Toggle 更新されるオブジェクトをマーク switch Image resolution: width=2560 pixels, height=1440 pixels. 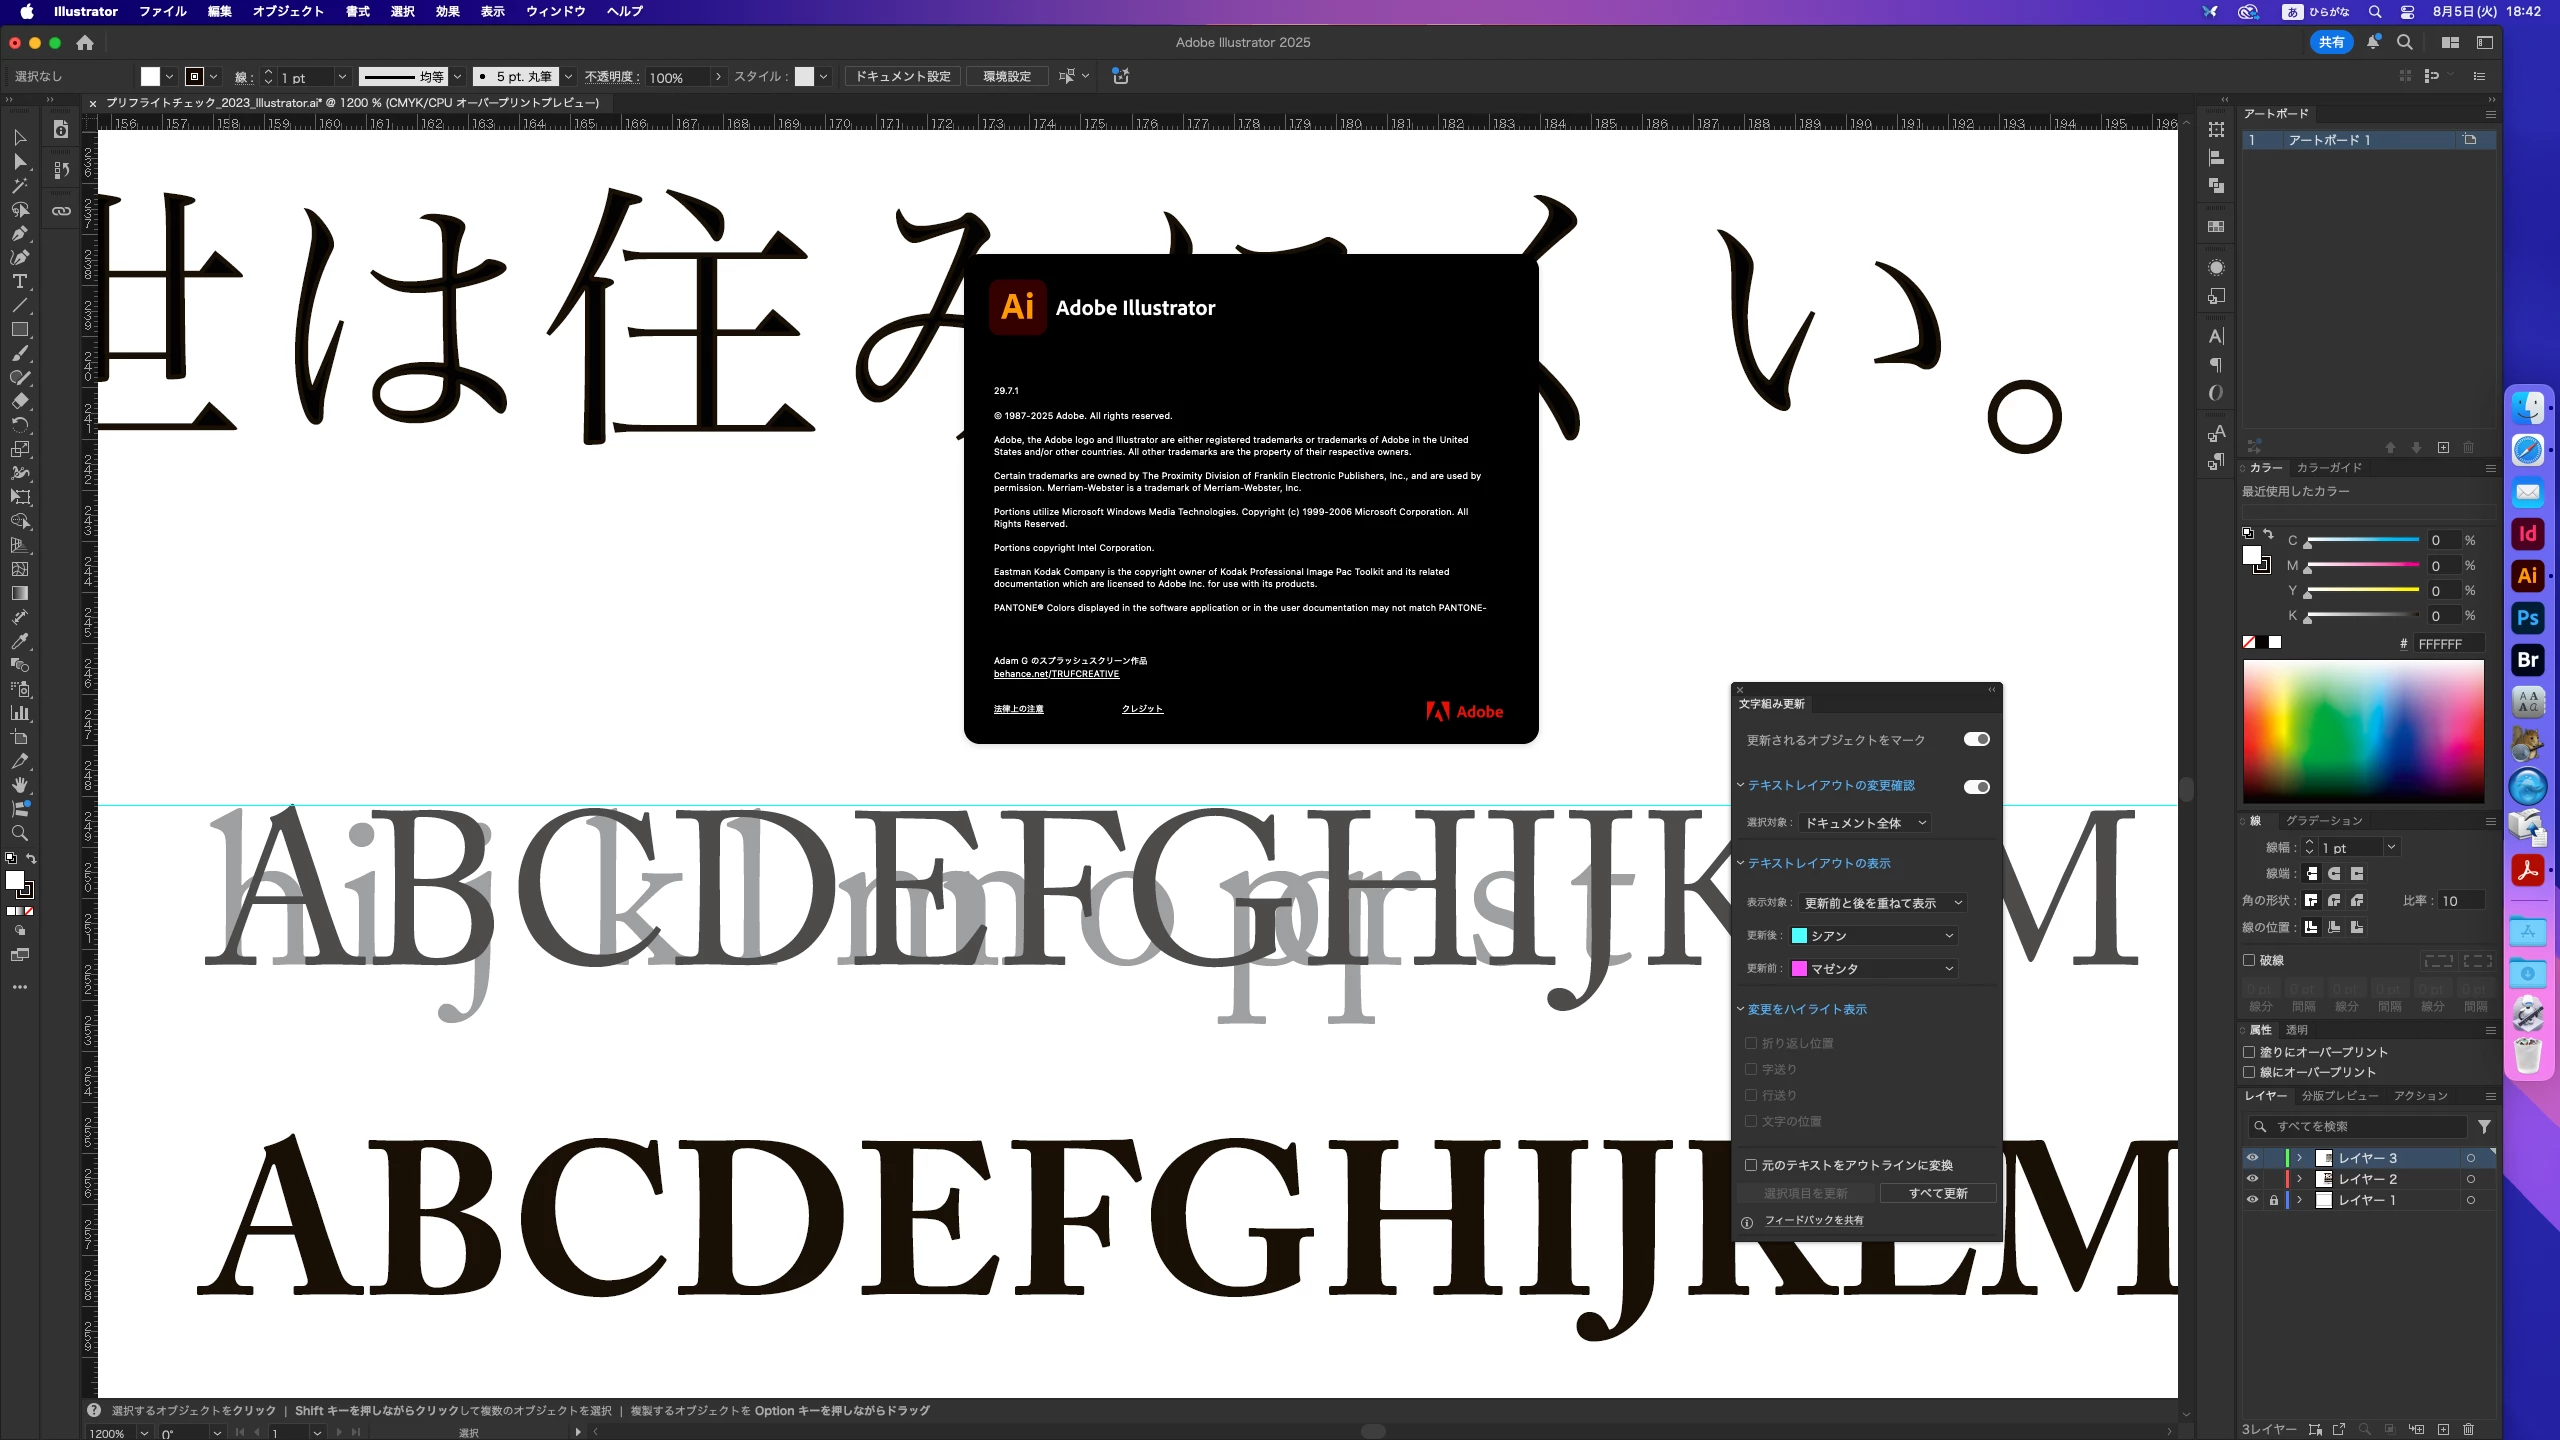coord(1976,740)
